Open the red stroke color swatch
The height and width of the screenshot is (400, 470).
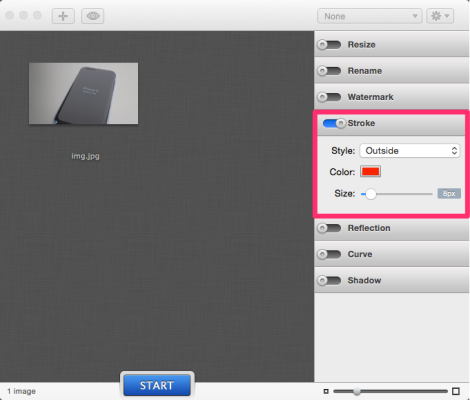370,172
